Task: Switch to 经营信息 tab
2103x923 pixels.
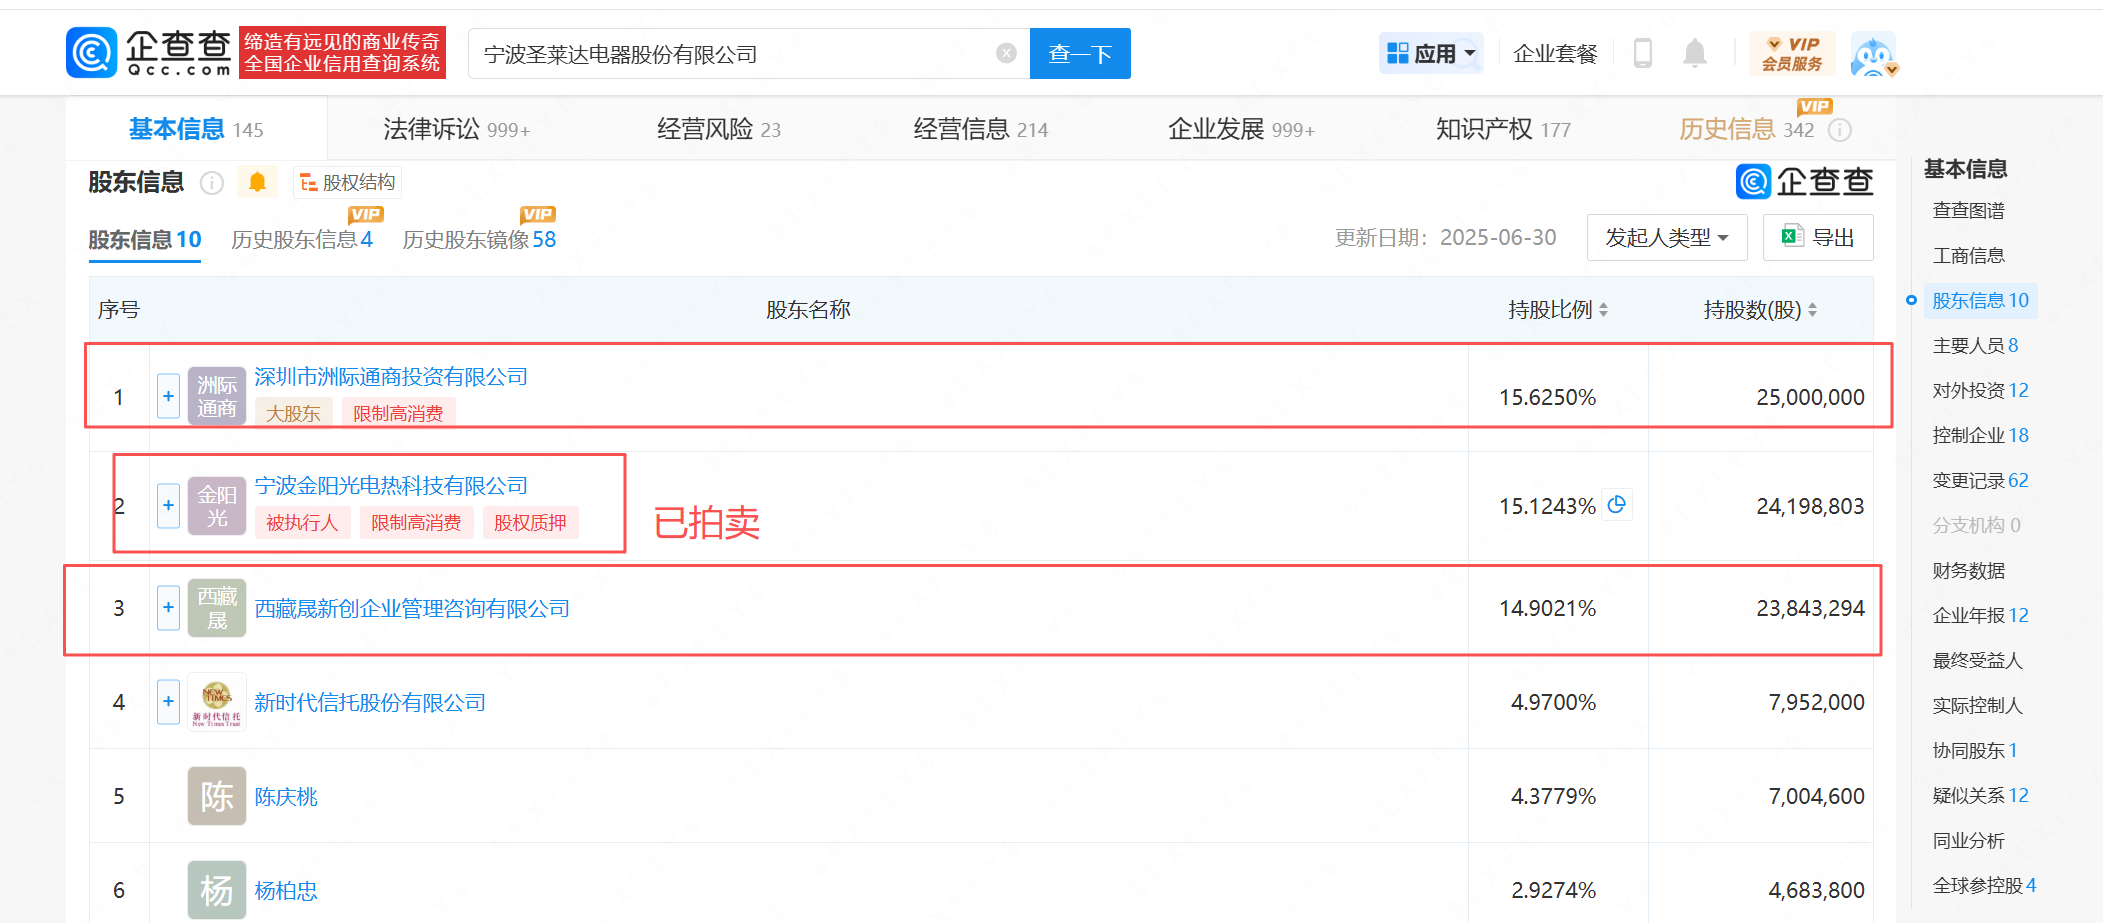Action: coord(980,129)
